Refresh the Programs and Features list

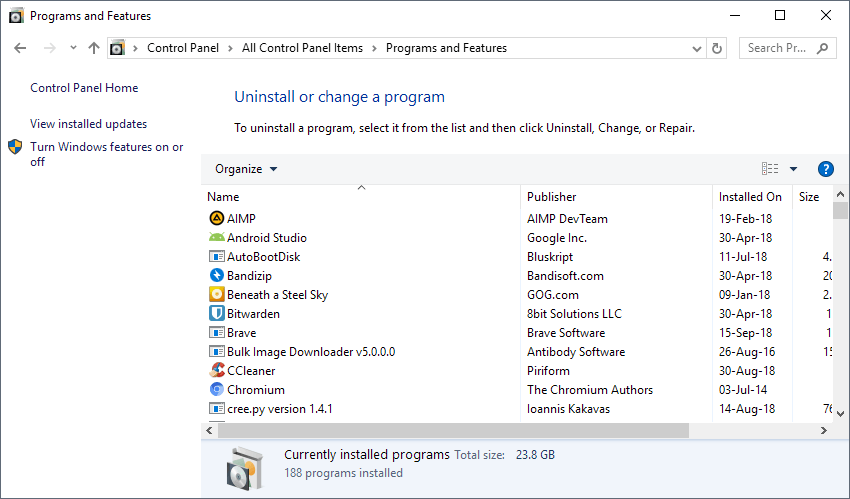tap(717, 48)
